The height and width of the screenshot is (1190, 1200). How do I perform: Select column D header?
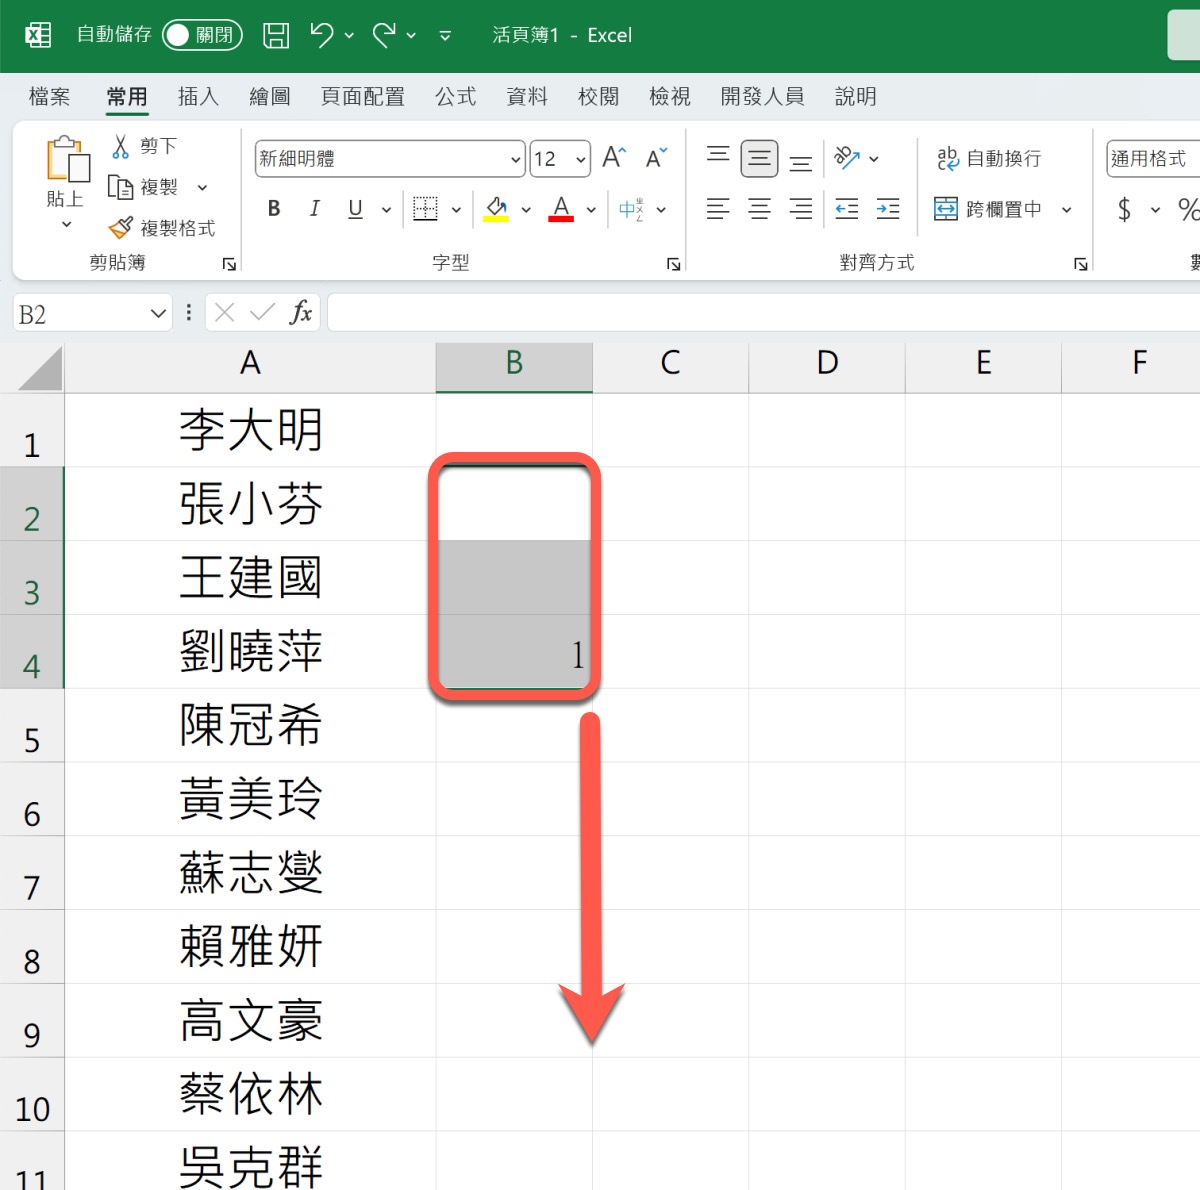coord(827,363)
